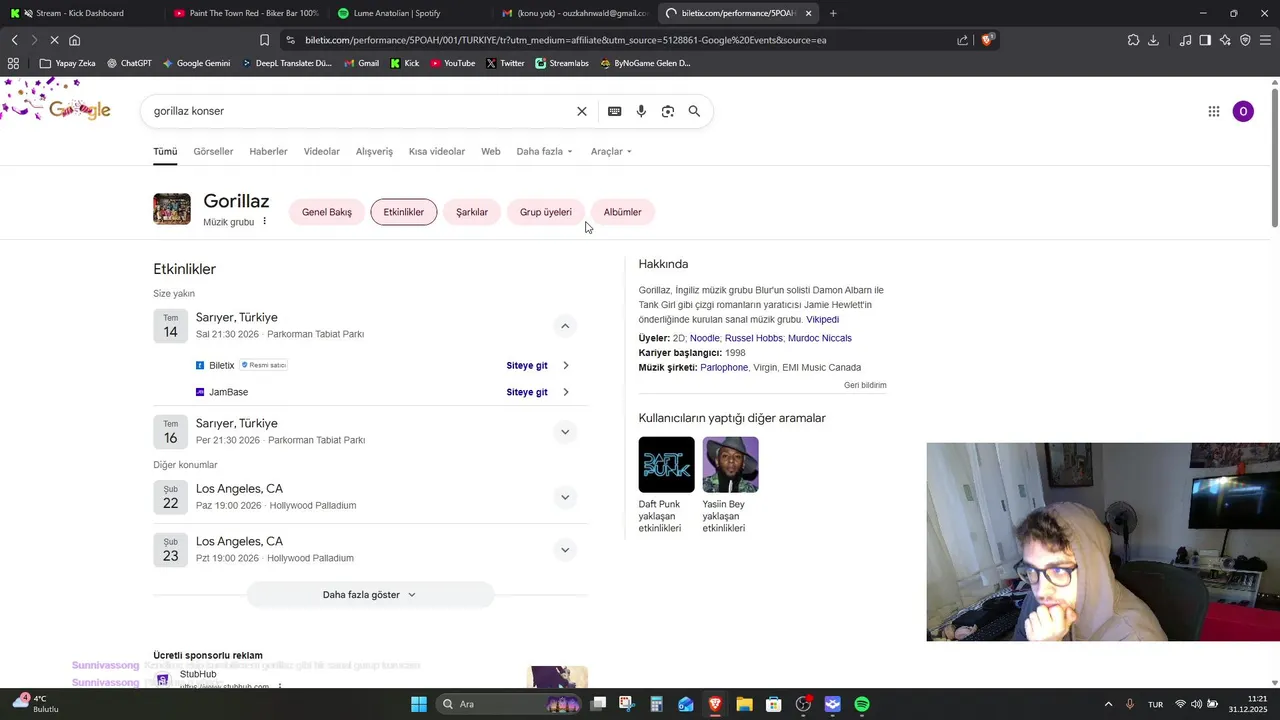
Task: Open Yasiin Bey nearby events thumbnail
Action: (x=730, y=464)
